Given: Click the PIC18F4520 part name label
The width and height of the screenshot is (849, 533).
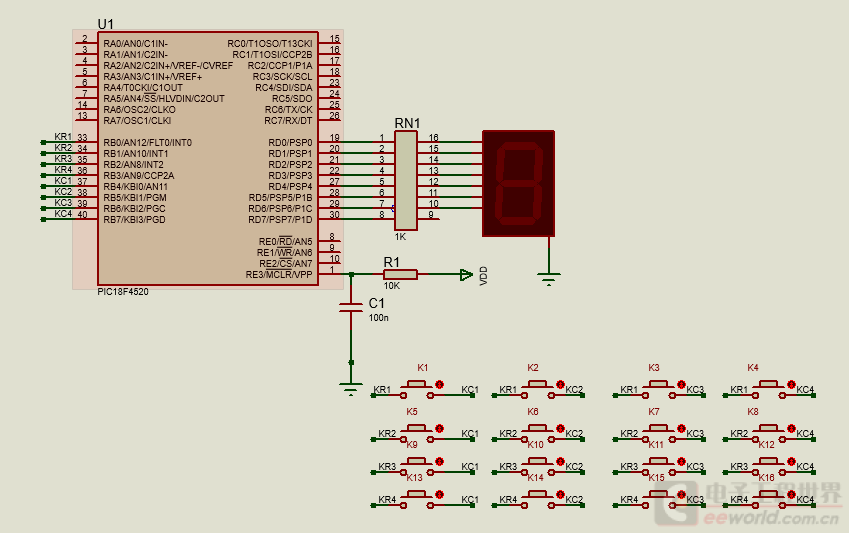Looking at the screenshot, I should (123, 292).
